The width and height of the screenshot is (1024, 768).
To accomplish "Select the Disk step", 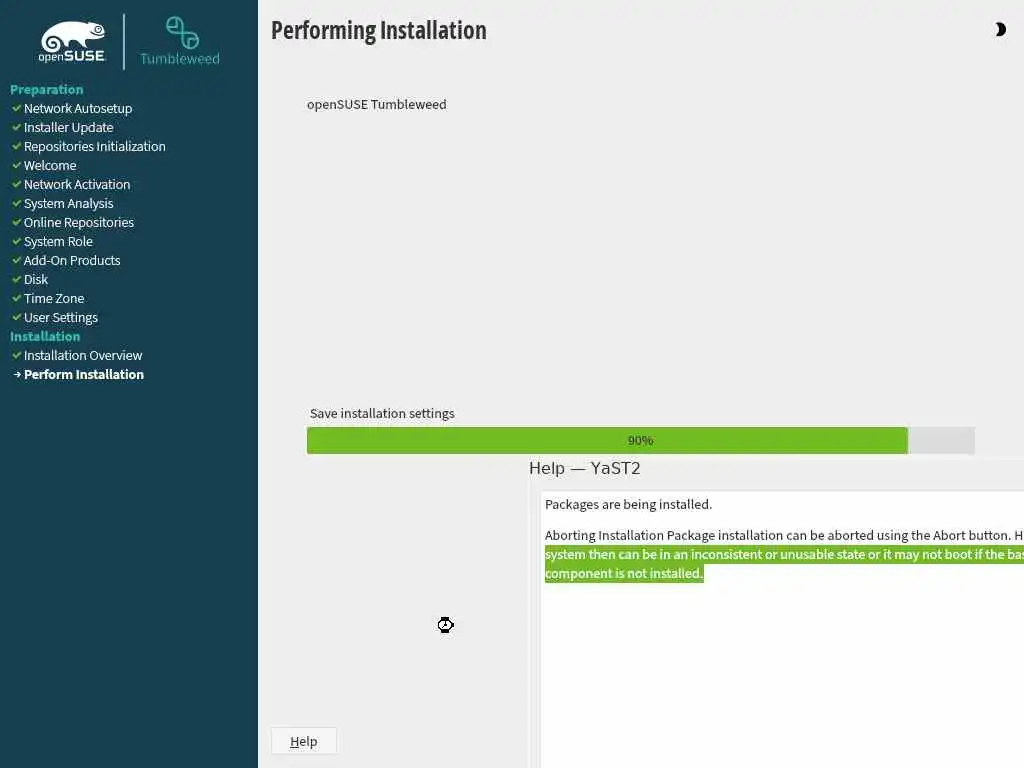I will [36, 279].
